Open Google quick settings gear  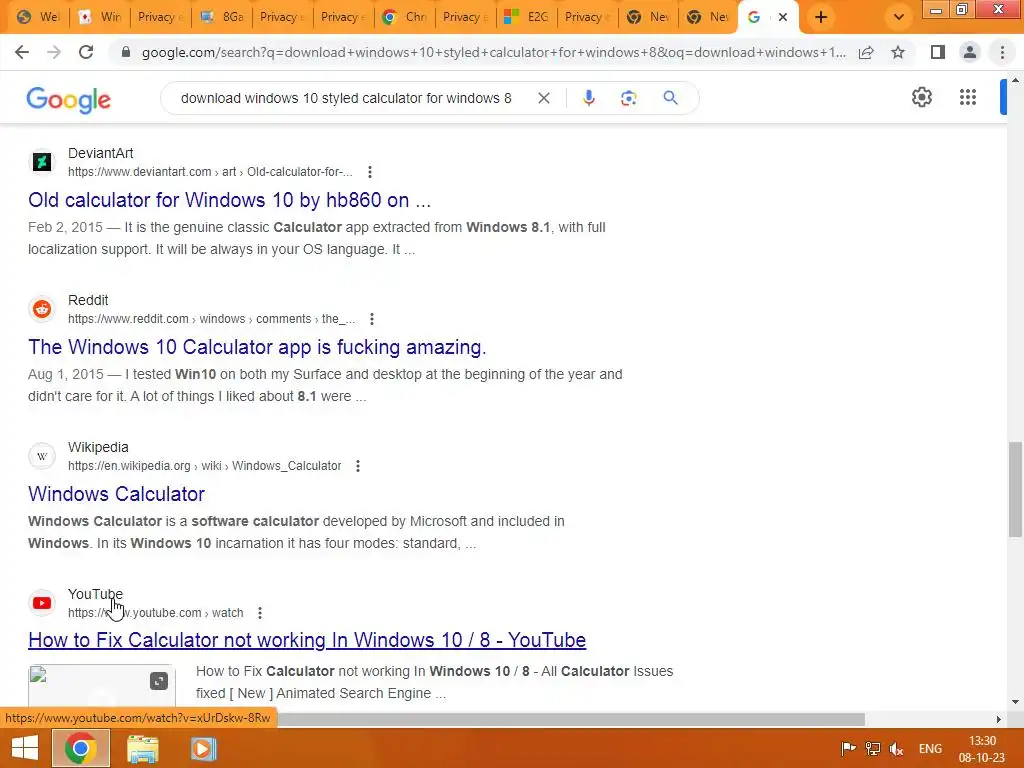[921, 97]
